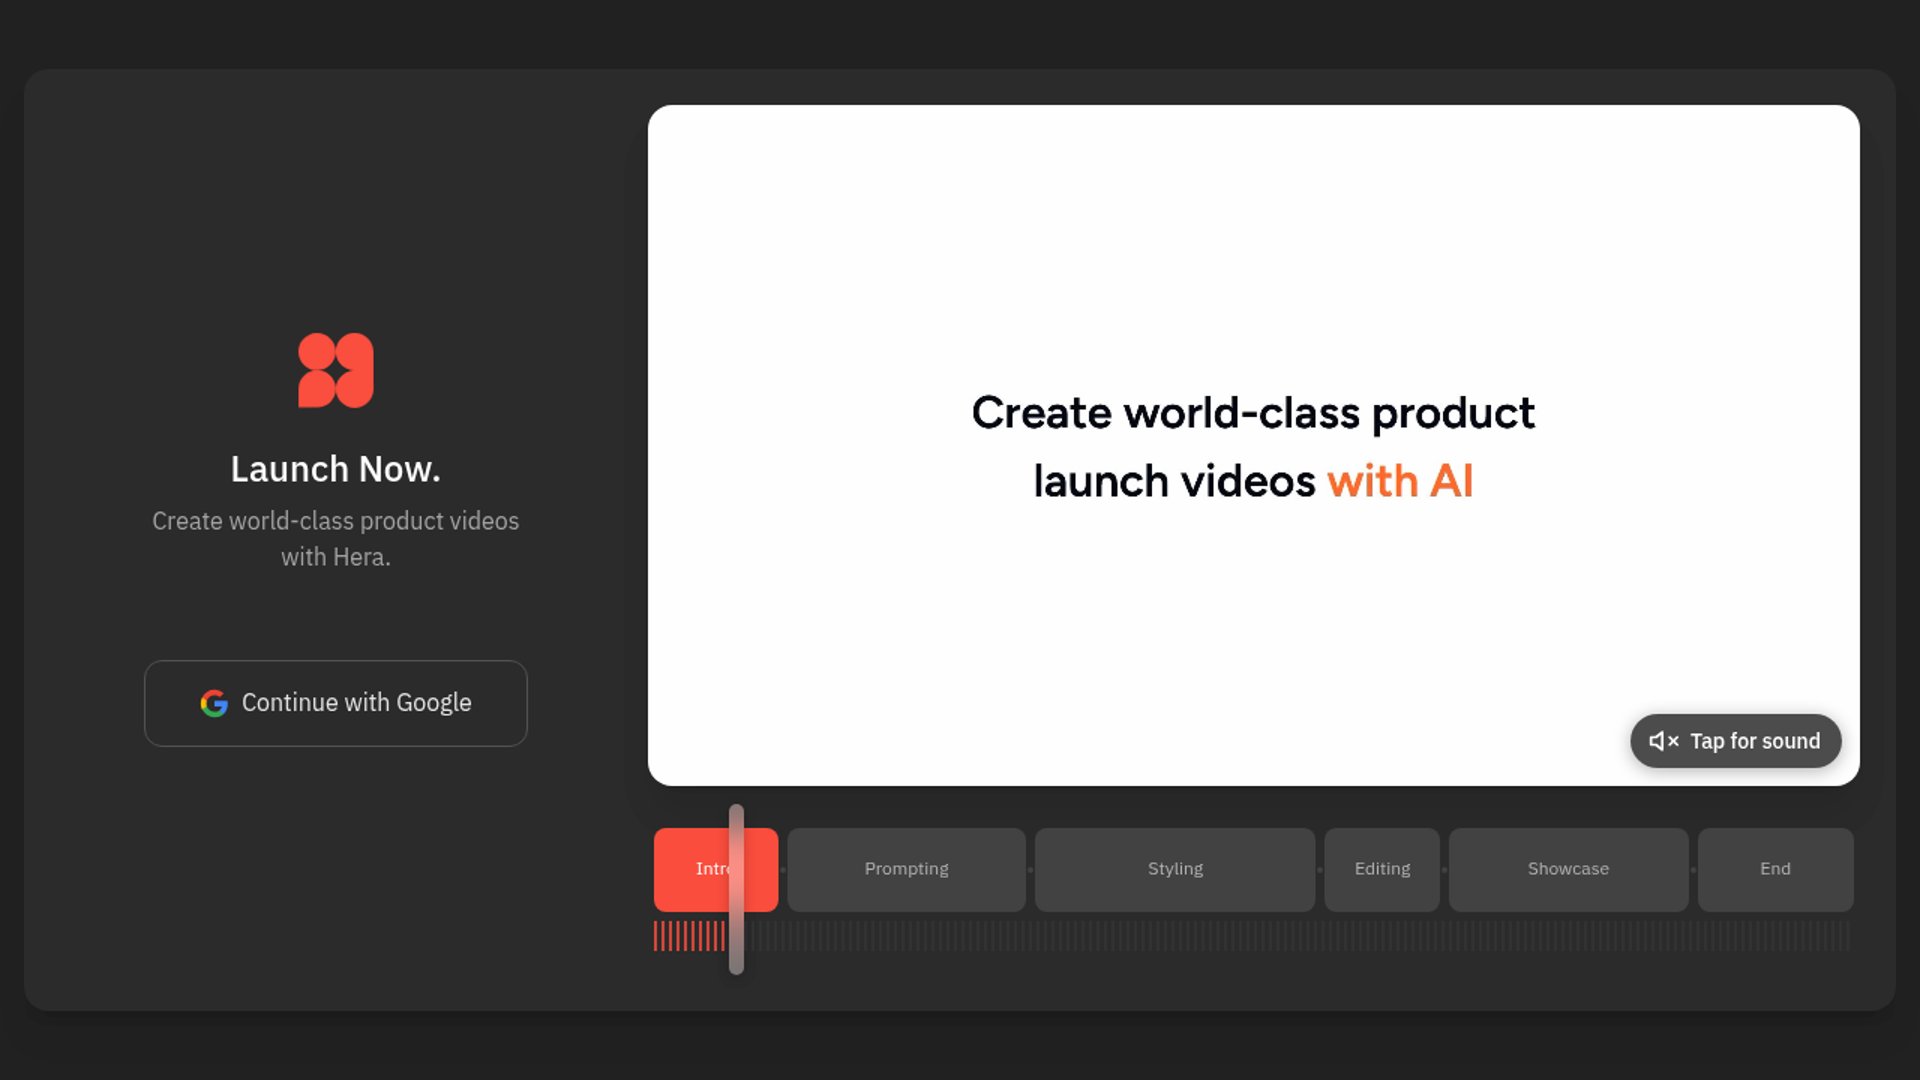Switch to the Styling chapter

point(1174,869)
